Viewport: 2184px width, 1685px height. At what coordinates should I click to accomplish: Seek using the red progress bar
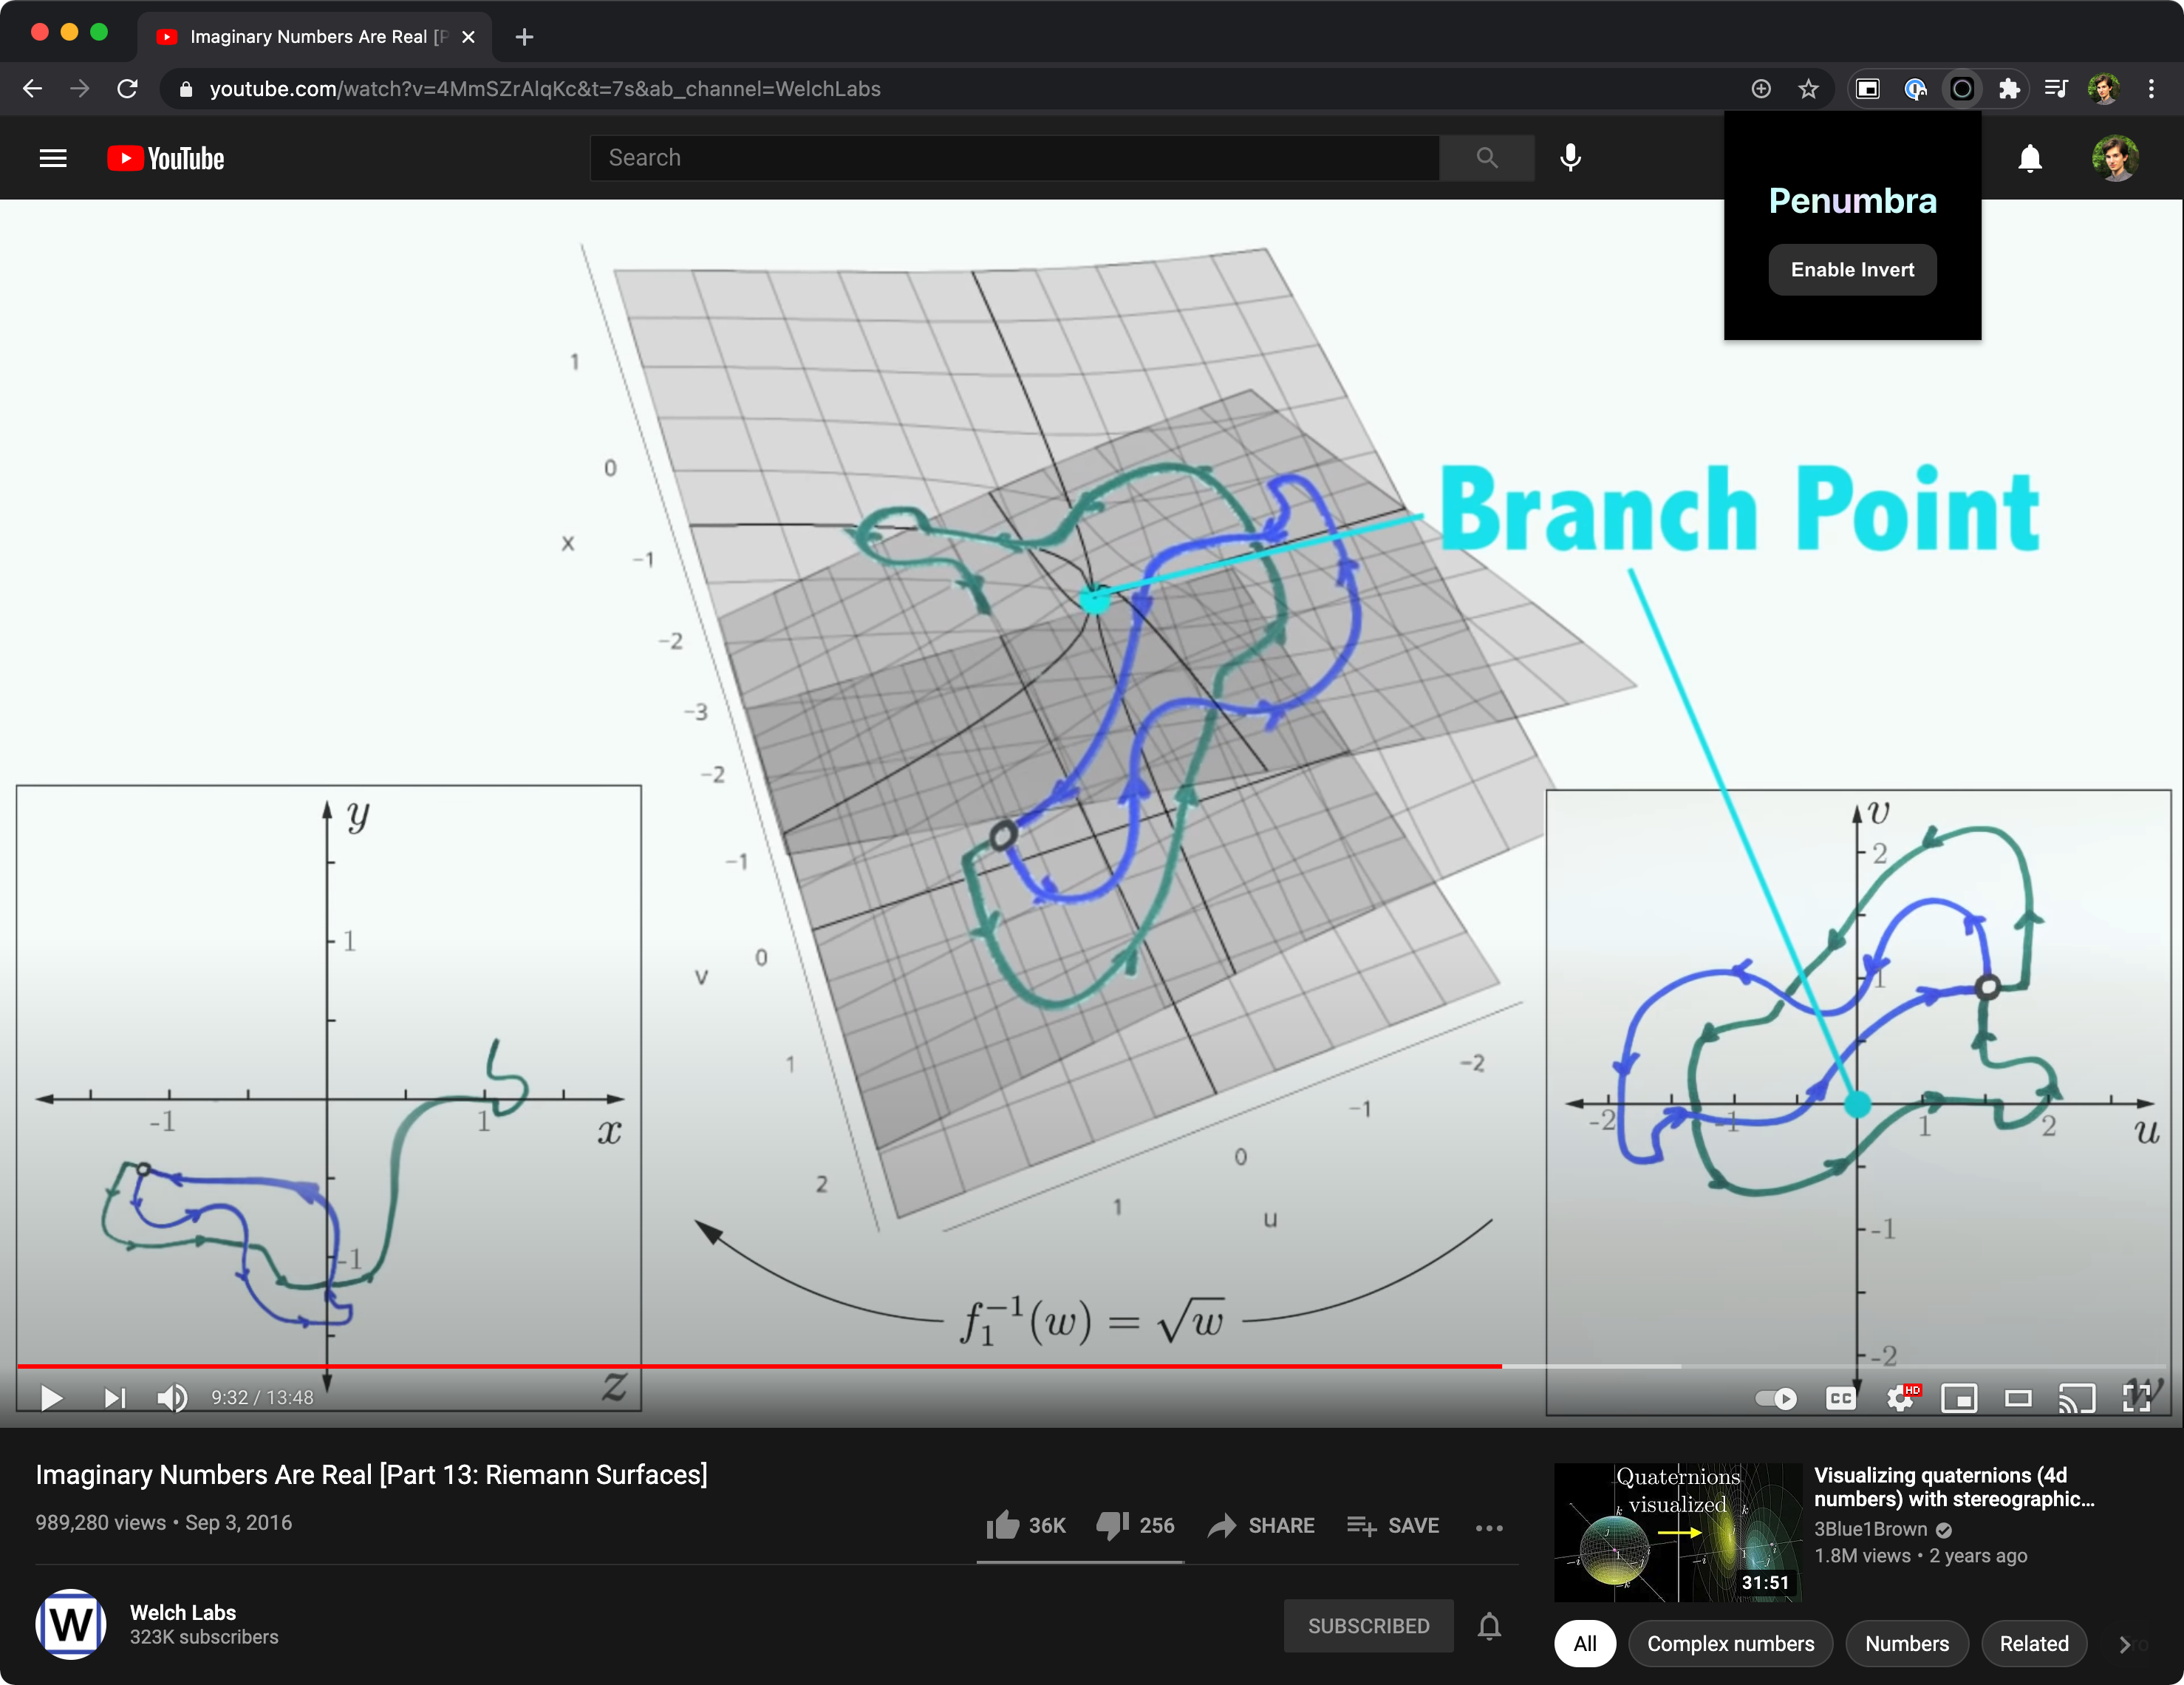pos(760,1365)
